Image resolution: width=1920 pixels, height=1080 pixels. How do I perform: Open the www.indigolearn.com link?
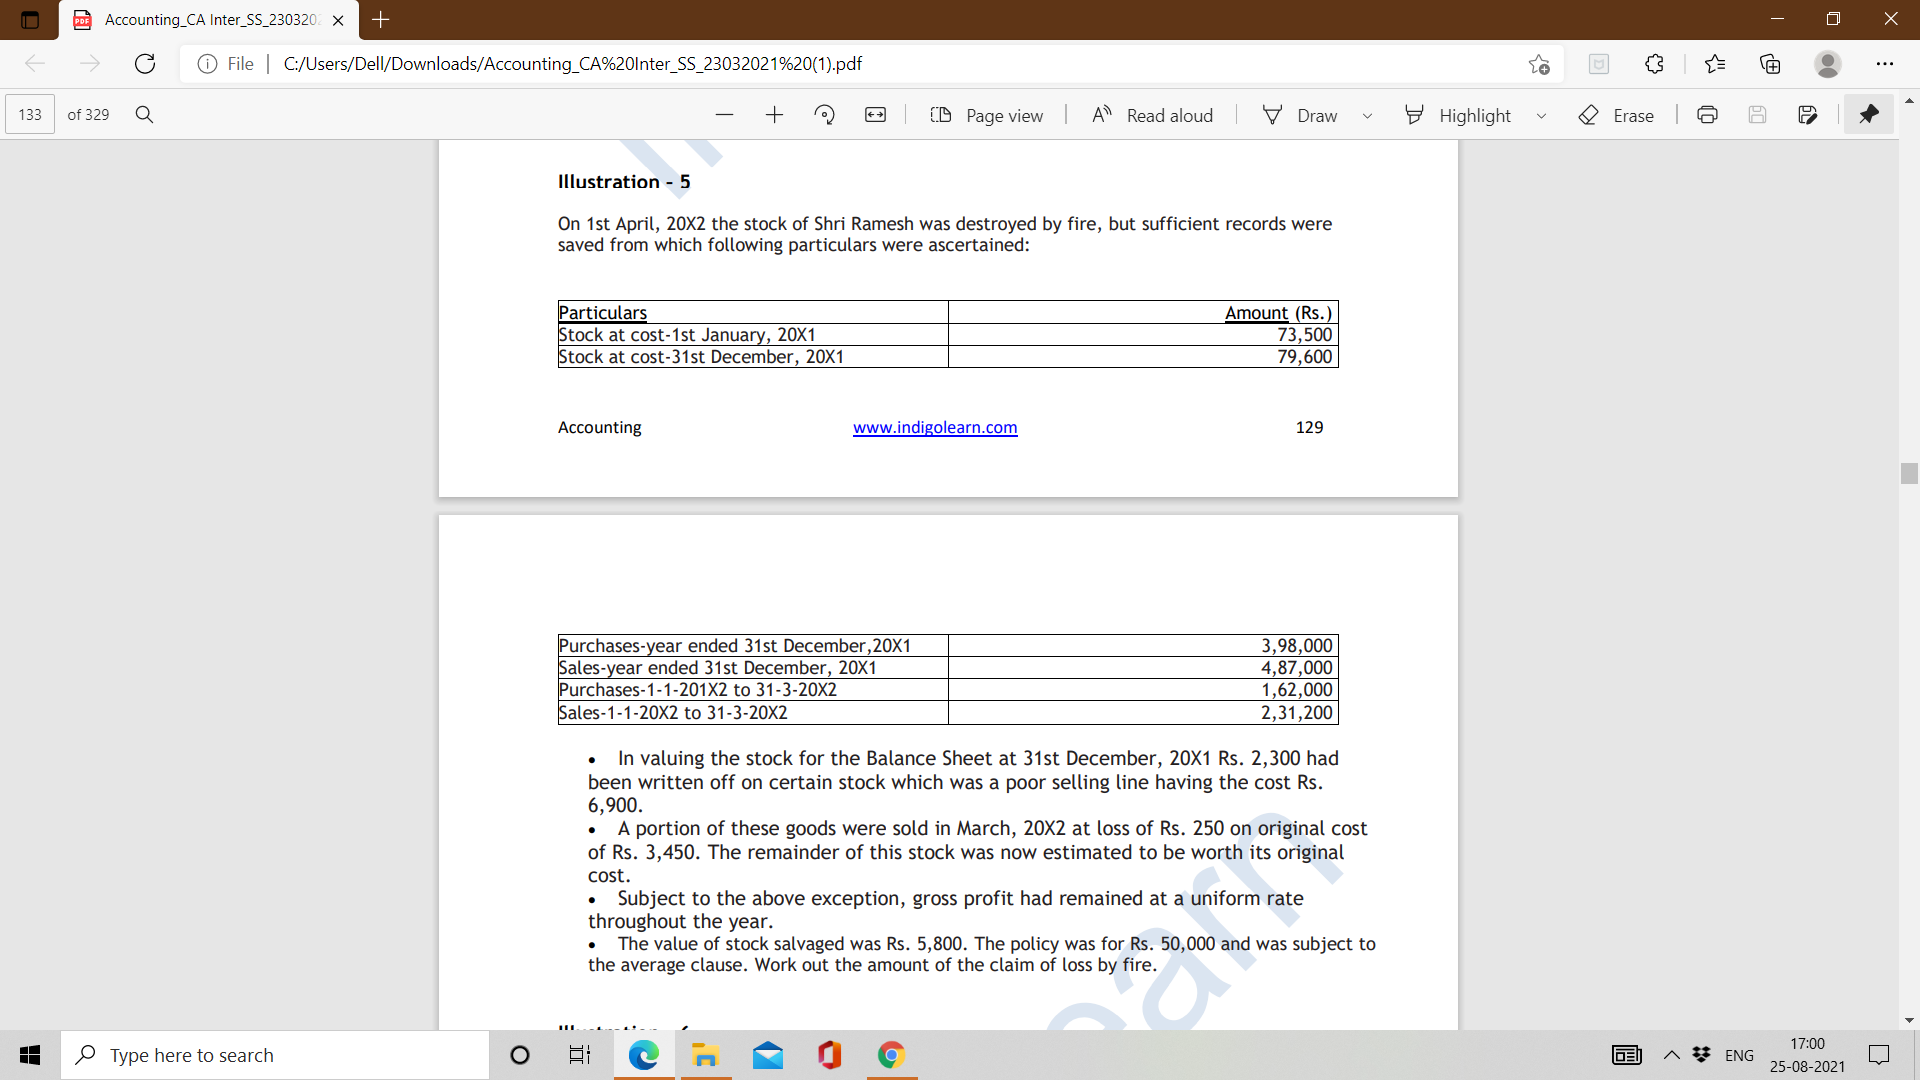pos(934,427)
